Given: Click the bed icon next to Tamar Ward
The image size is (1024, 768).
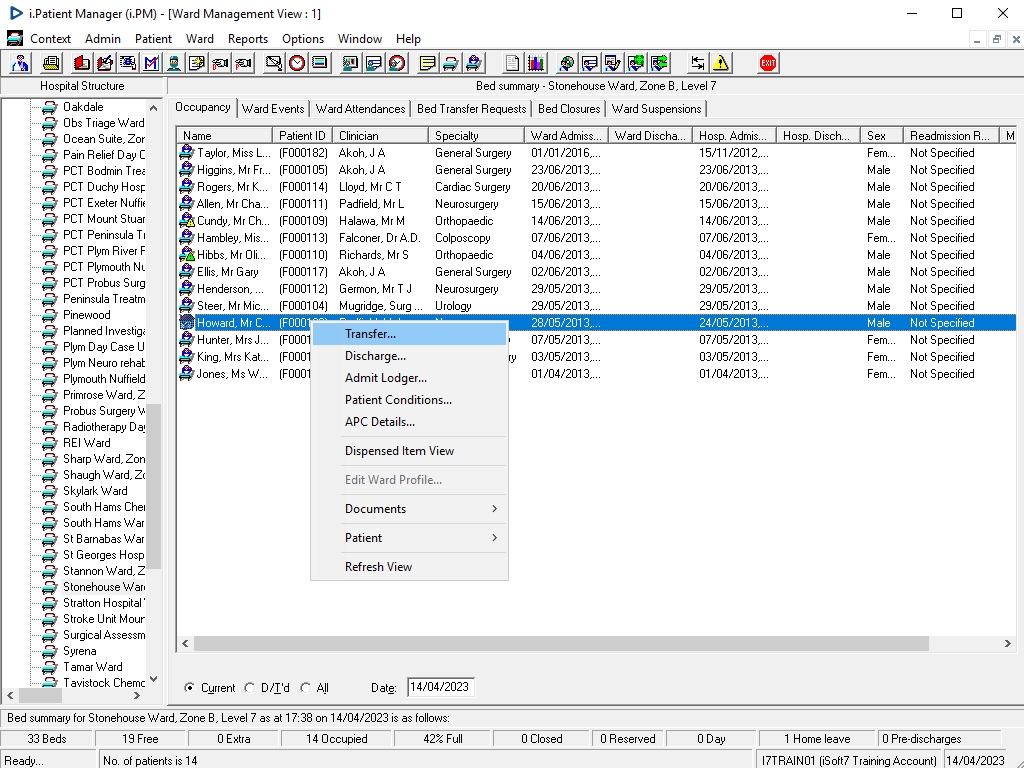Looking at the screenshot, I should [x=50, y=667].
